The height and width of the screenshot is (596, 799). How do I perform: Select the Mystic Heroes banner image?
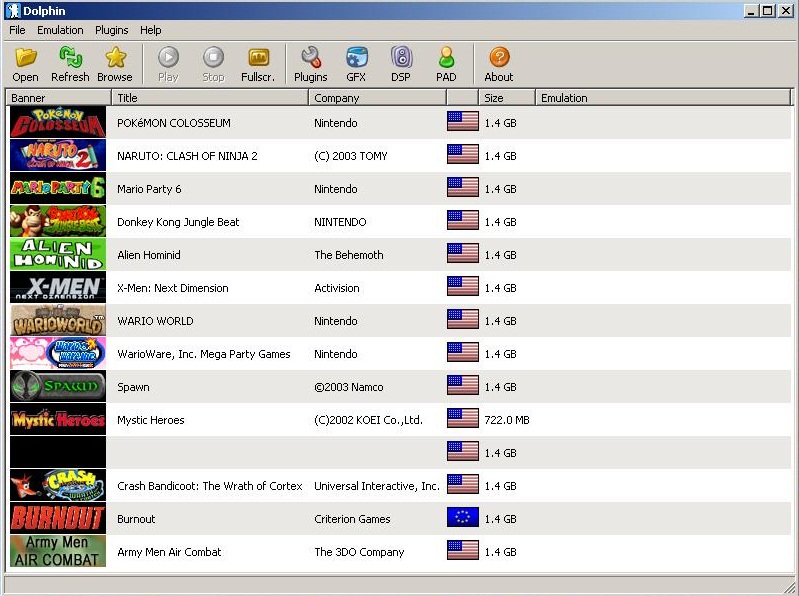pos(58,420)
